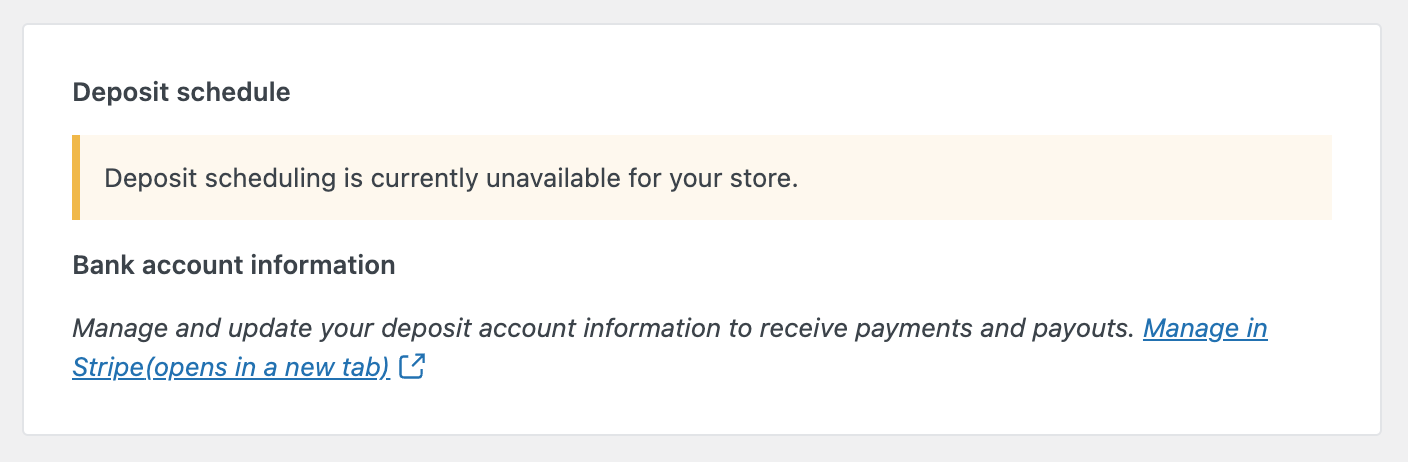The width and height of the screenshot is (1408, 462).
Task: Click the deposit scheduling unavailable notice text
Action: 451,180
